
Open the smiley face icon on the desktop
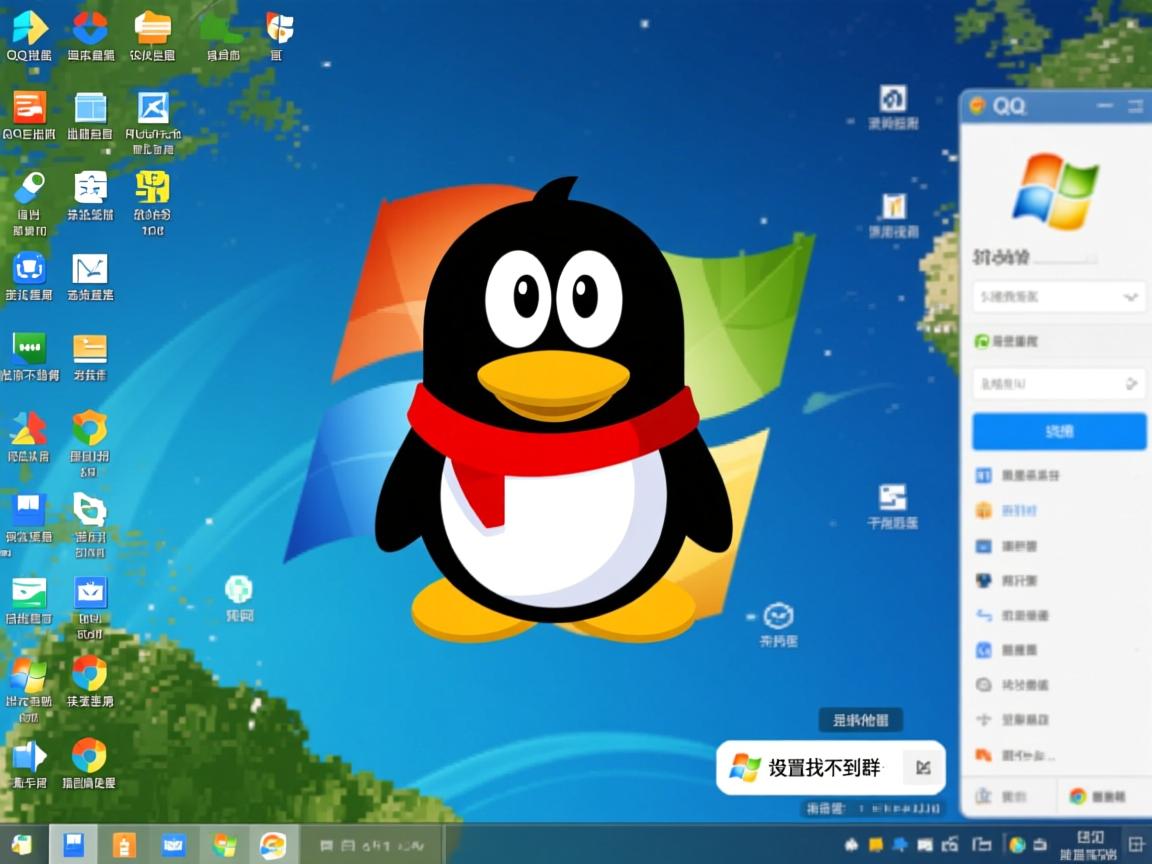pos(778,616)
